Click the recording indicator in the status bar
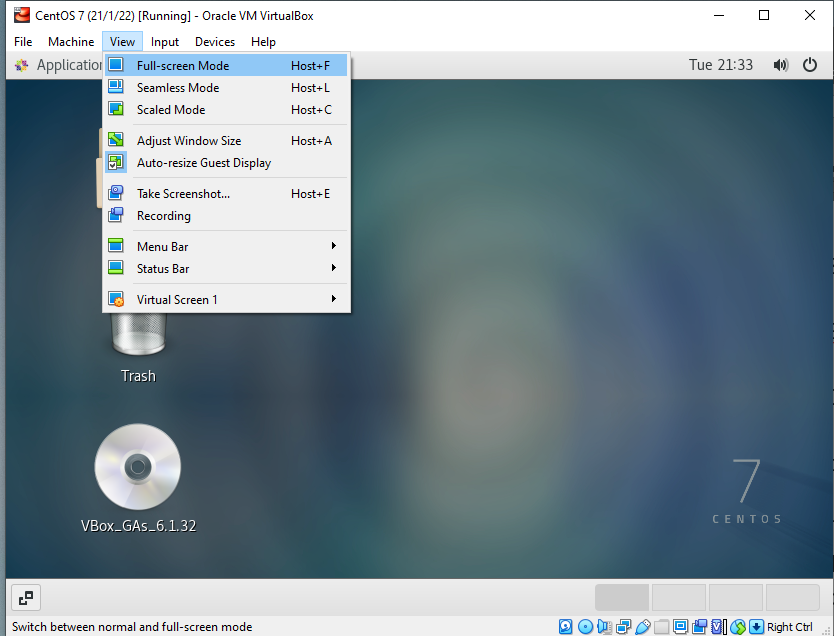Viewport: 834px width, 636px height. coord(699,626)
